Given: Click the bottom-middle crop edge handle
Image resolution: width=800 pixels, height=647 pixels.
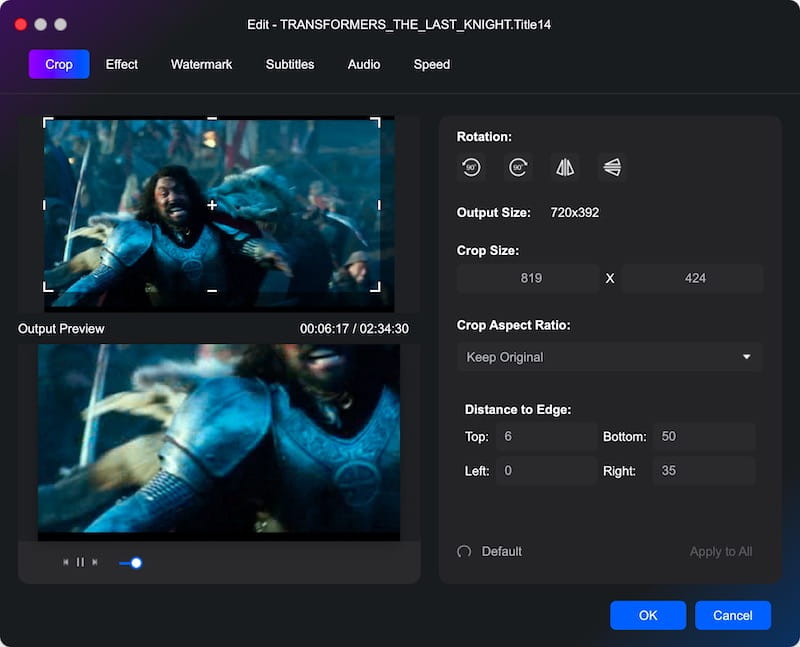Looking at the screenshot, I should coord(212,291).
